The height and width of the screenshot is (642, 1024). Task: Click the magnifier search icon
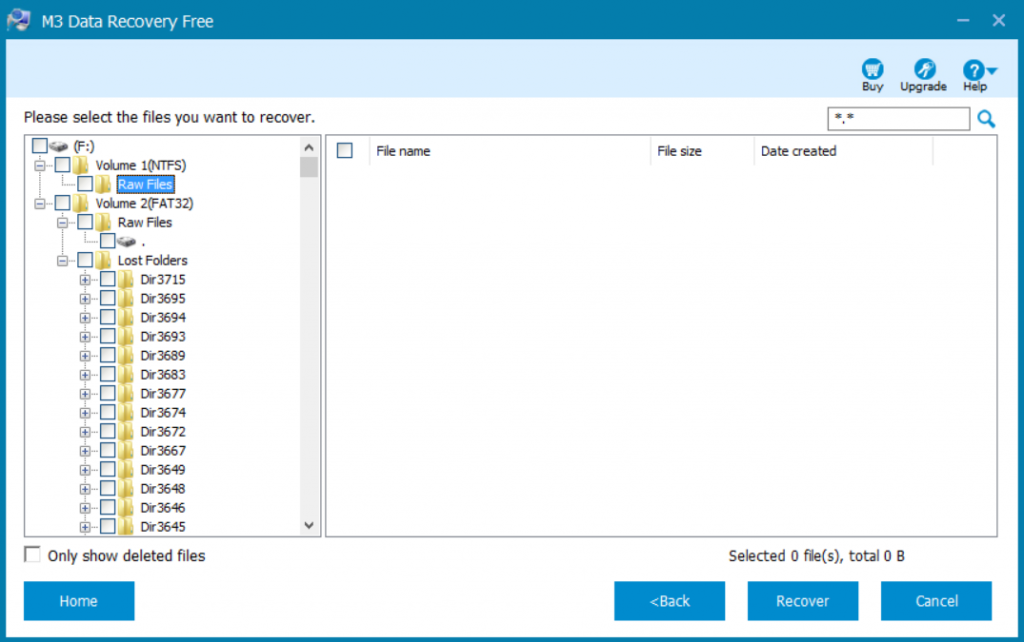986,118
